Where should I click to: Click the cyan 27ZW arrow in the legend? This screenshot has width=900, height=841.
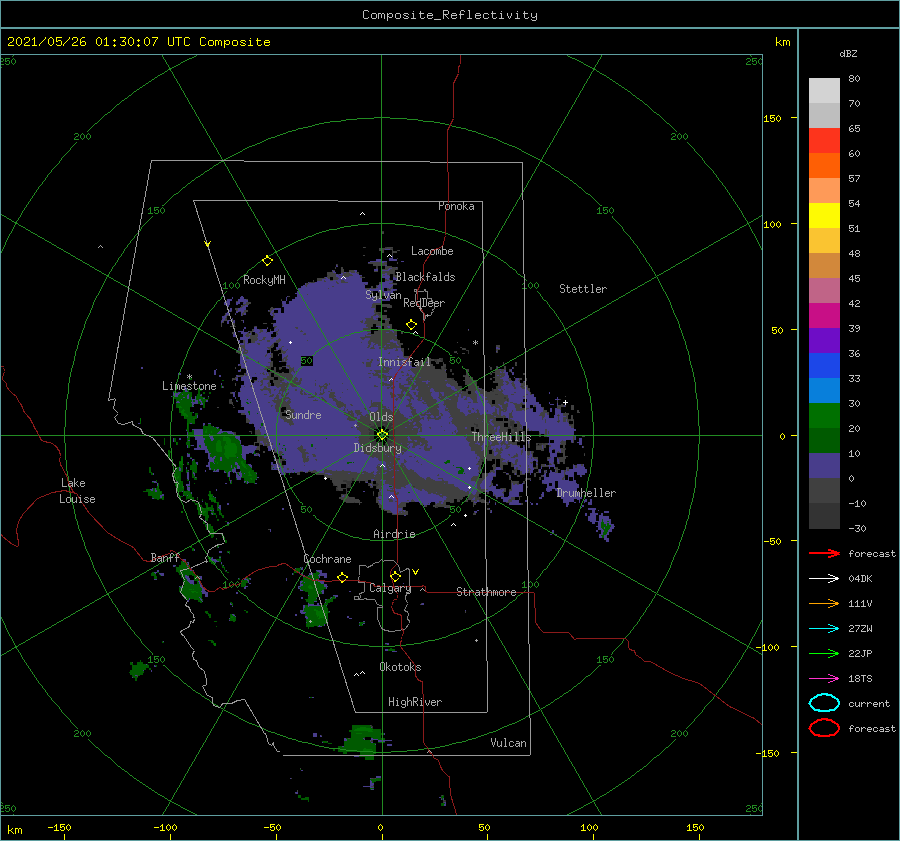824,629
